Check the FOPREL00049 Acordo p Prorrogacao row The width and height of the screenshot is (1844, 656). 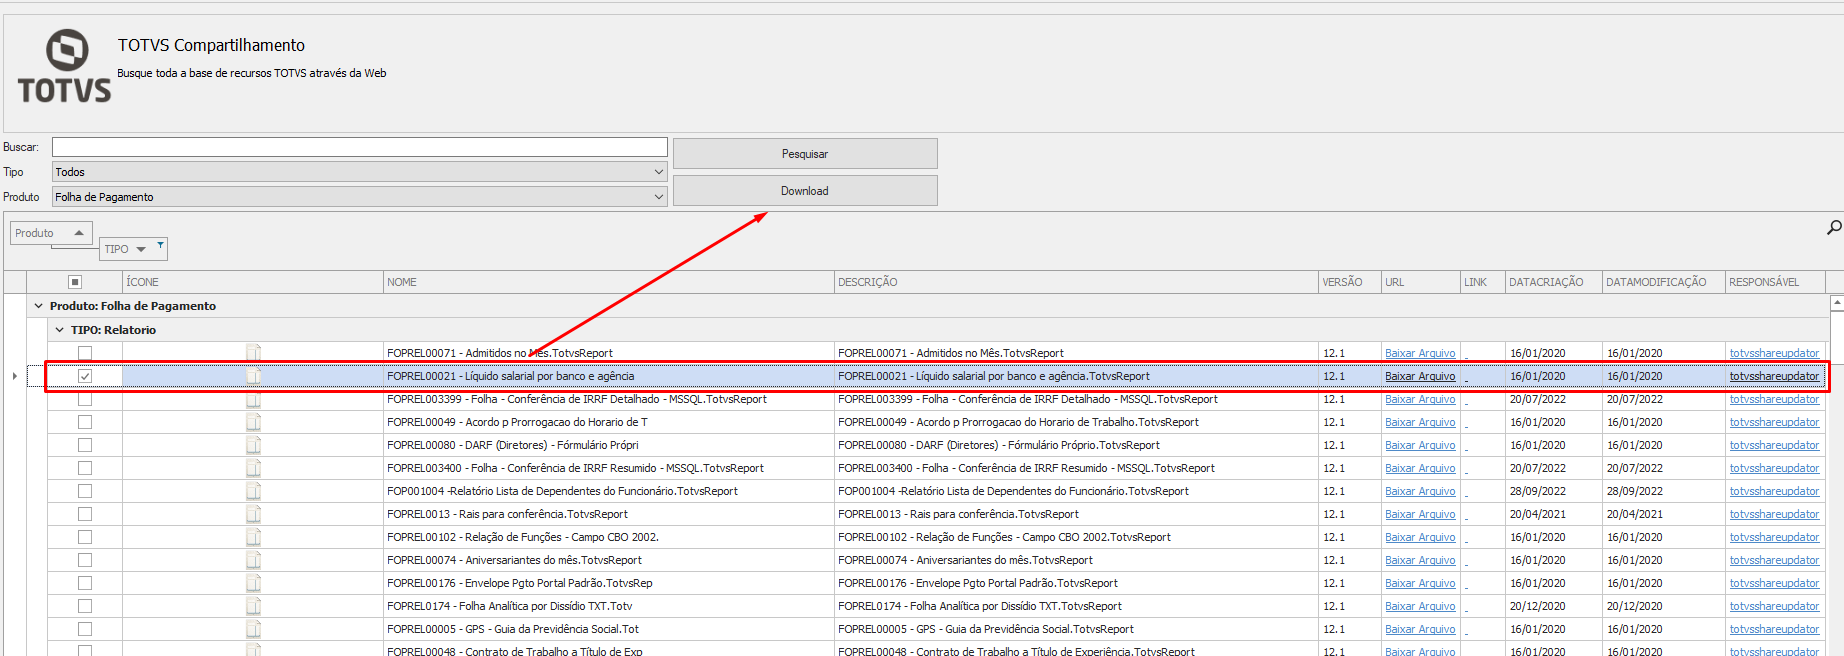tap(85, 422)
